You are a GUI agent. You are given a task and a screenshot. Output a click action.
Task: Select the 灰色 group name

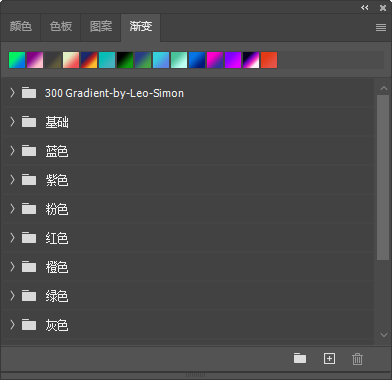(x=57, y=325)
